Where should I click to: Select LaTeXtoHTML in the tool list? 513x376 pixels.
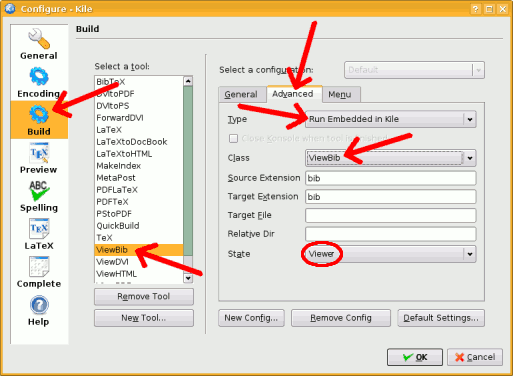(139, 154)
